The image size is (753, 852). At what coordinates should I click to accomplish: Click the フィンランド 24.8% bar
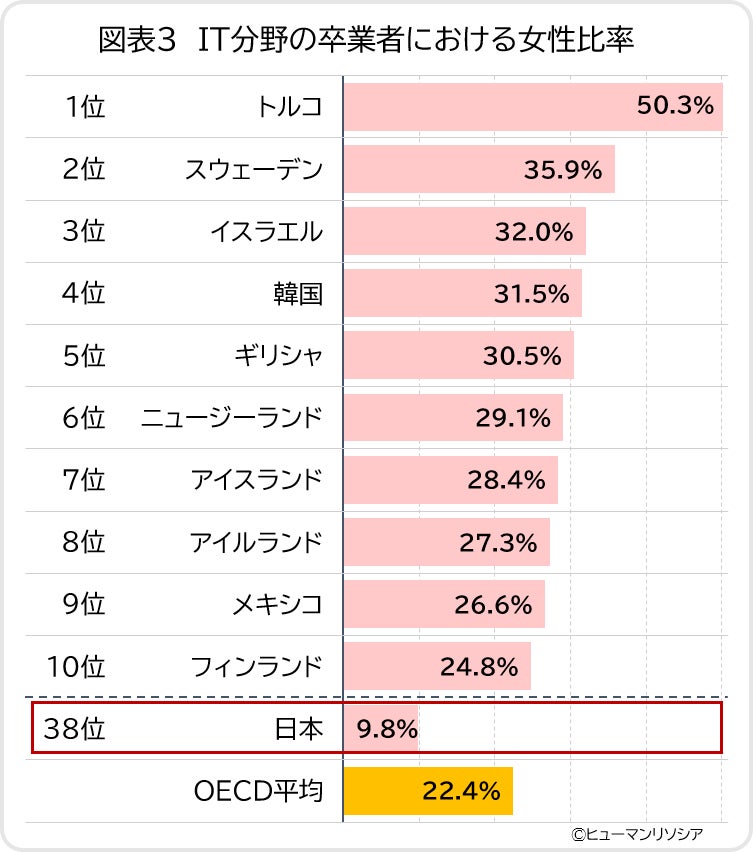pyautogui.click(x=437, y=666)
